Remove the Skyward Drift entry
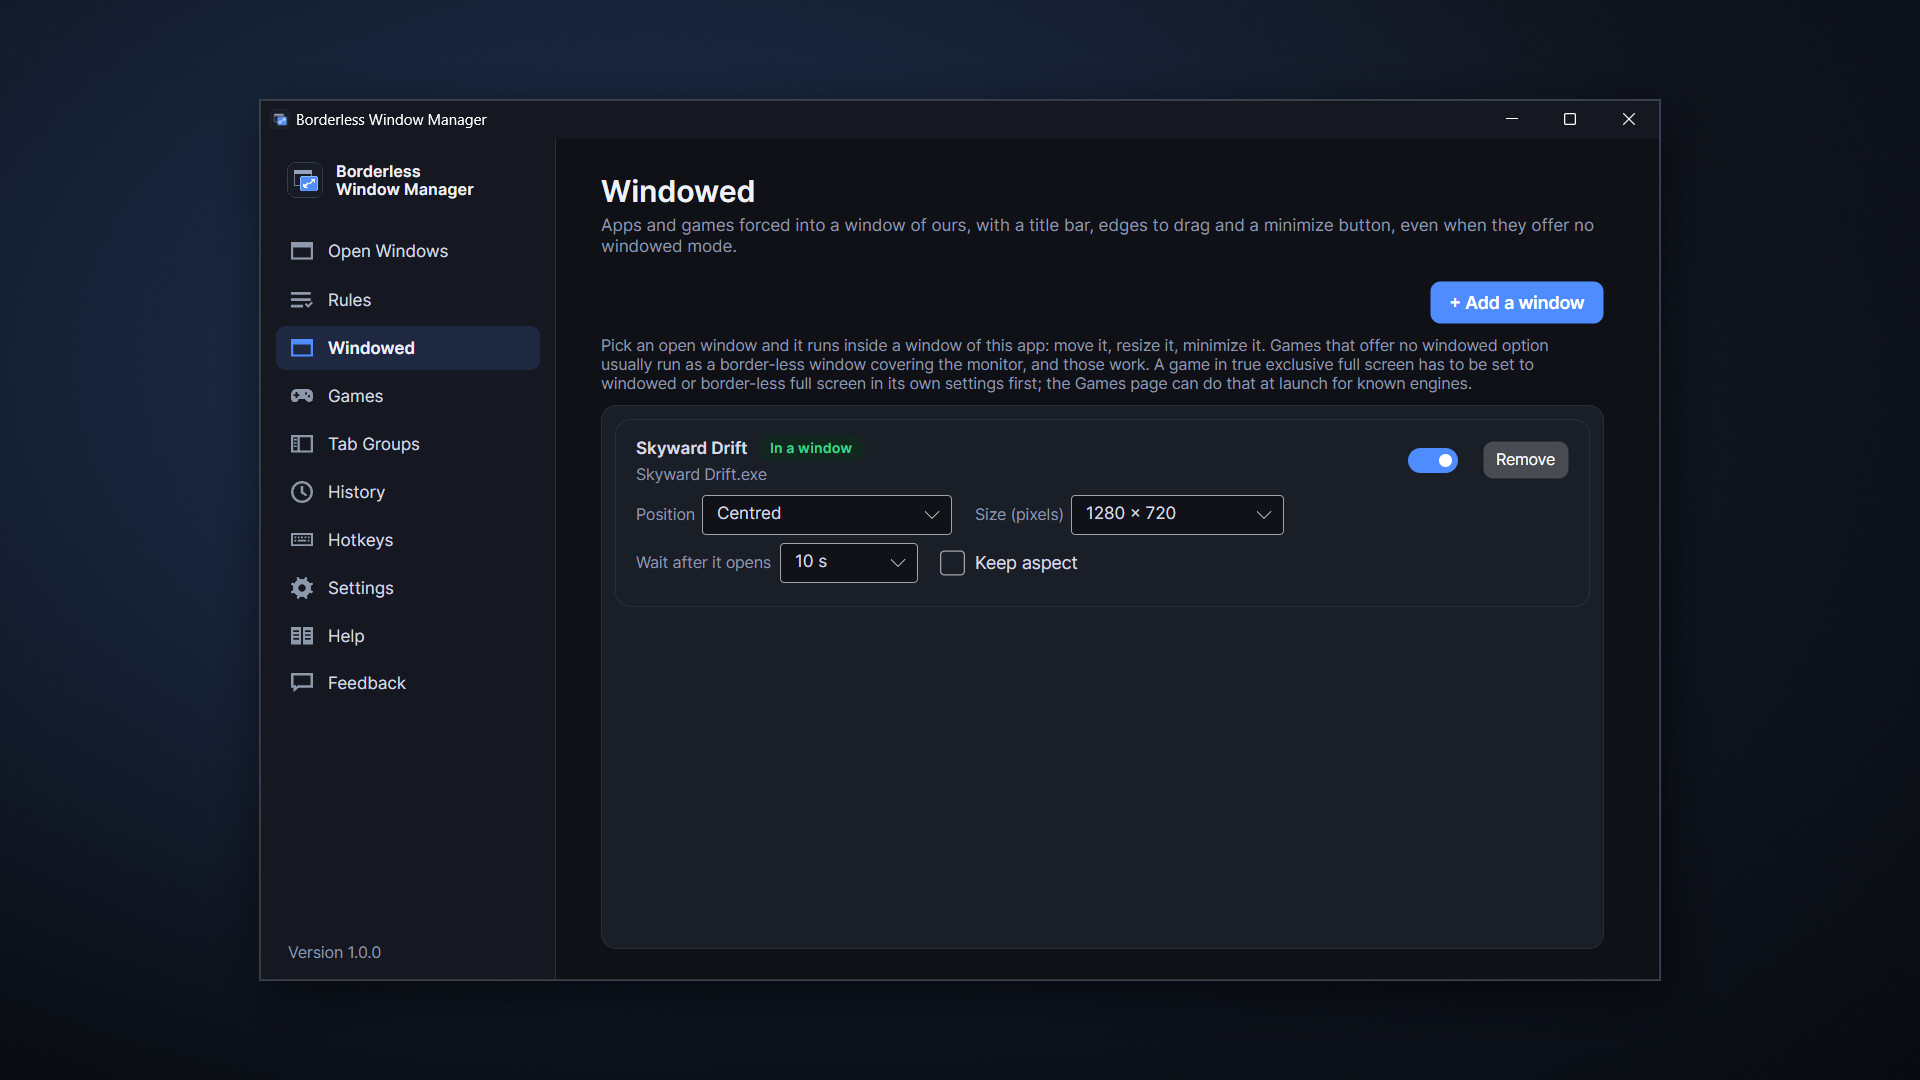 tap(1525, 460)
